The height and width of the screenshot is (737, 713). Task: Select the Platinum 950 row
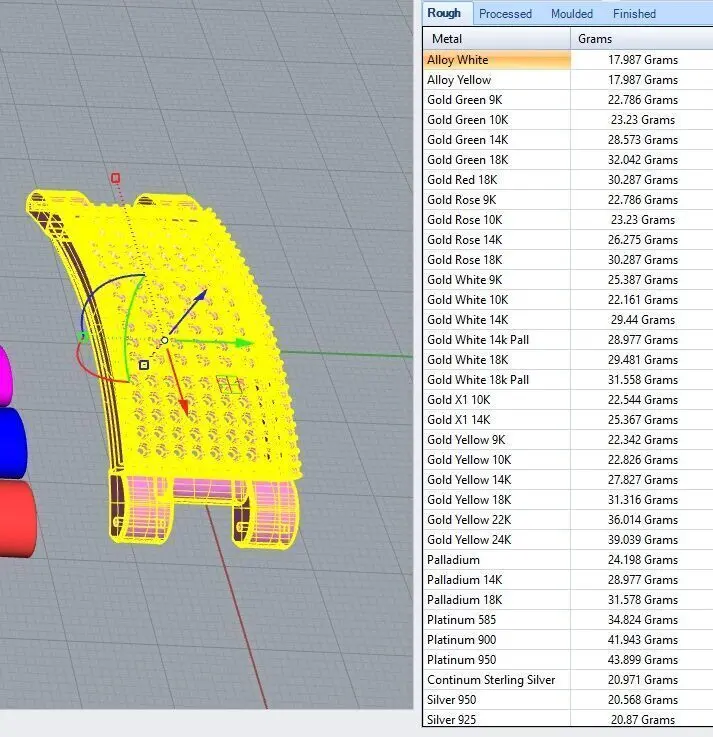point(568,659)
